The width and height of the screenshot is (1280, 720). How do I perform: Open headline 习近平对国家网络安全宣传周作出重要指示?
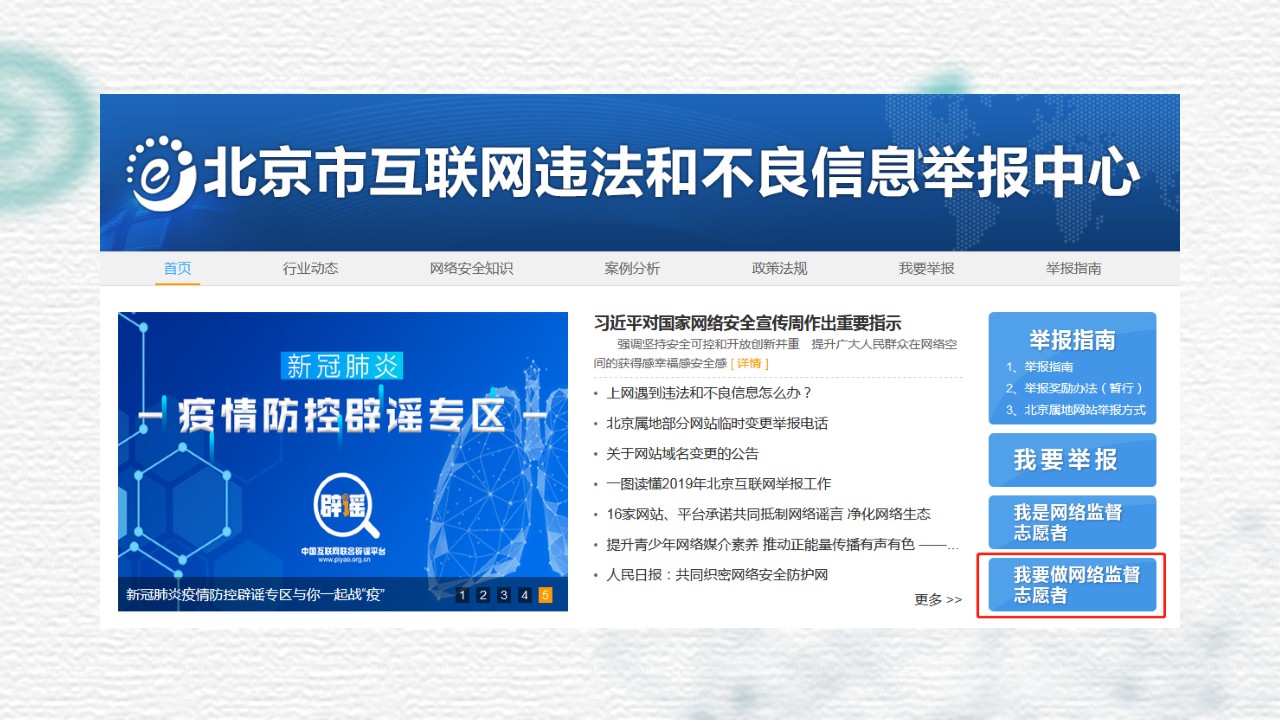tap(747, 323)
